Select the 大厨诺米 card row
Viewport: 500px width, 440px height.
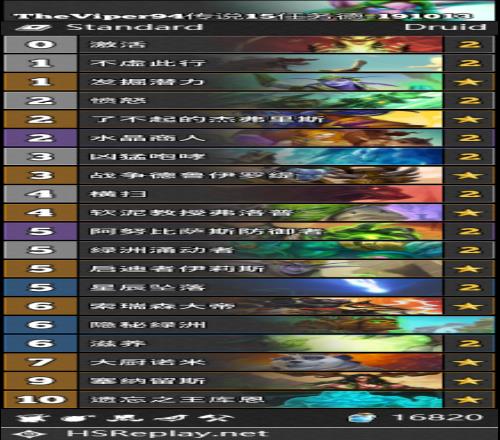(249, 362)
